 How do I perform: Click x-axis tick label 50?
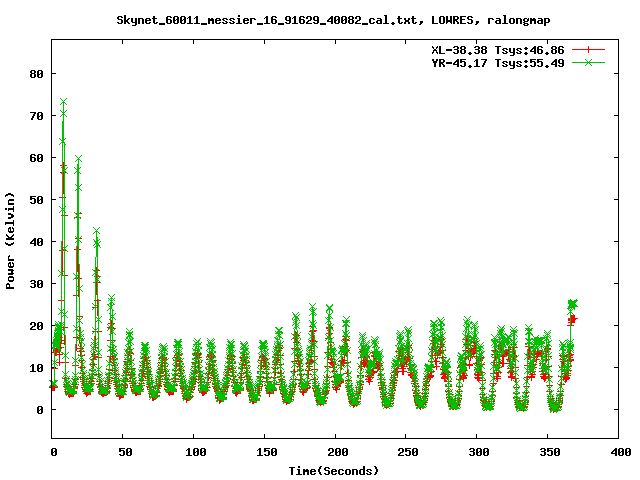coord(126,452)
